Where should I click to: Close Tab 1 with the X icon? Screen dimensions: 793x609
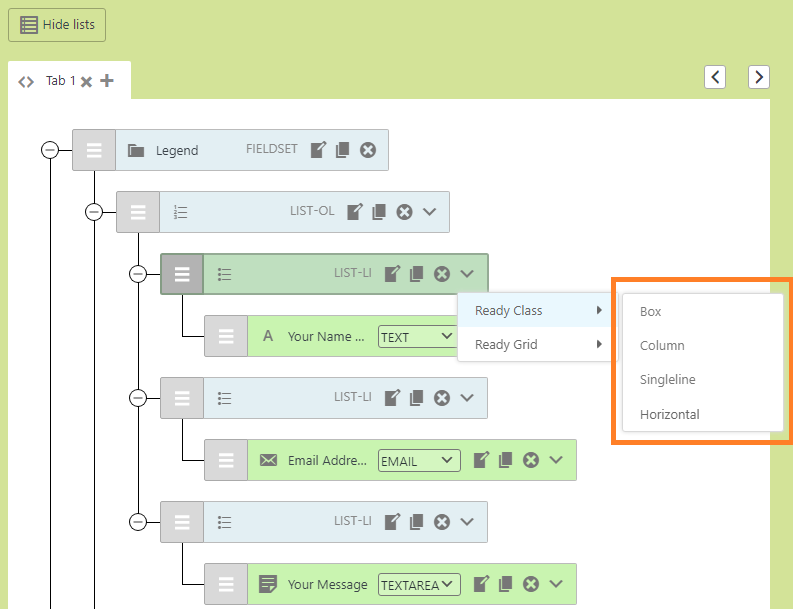pos(87,82)
